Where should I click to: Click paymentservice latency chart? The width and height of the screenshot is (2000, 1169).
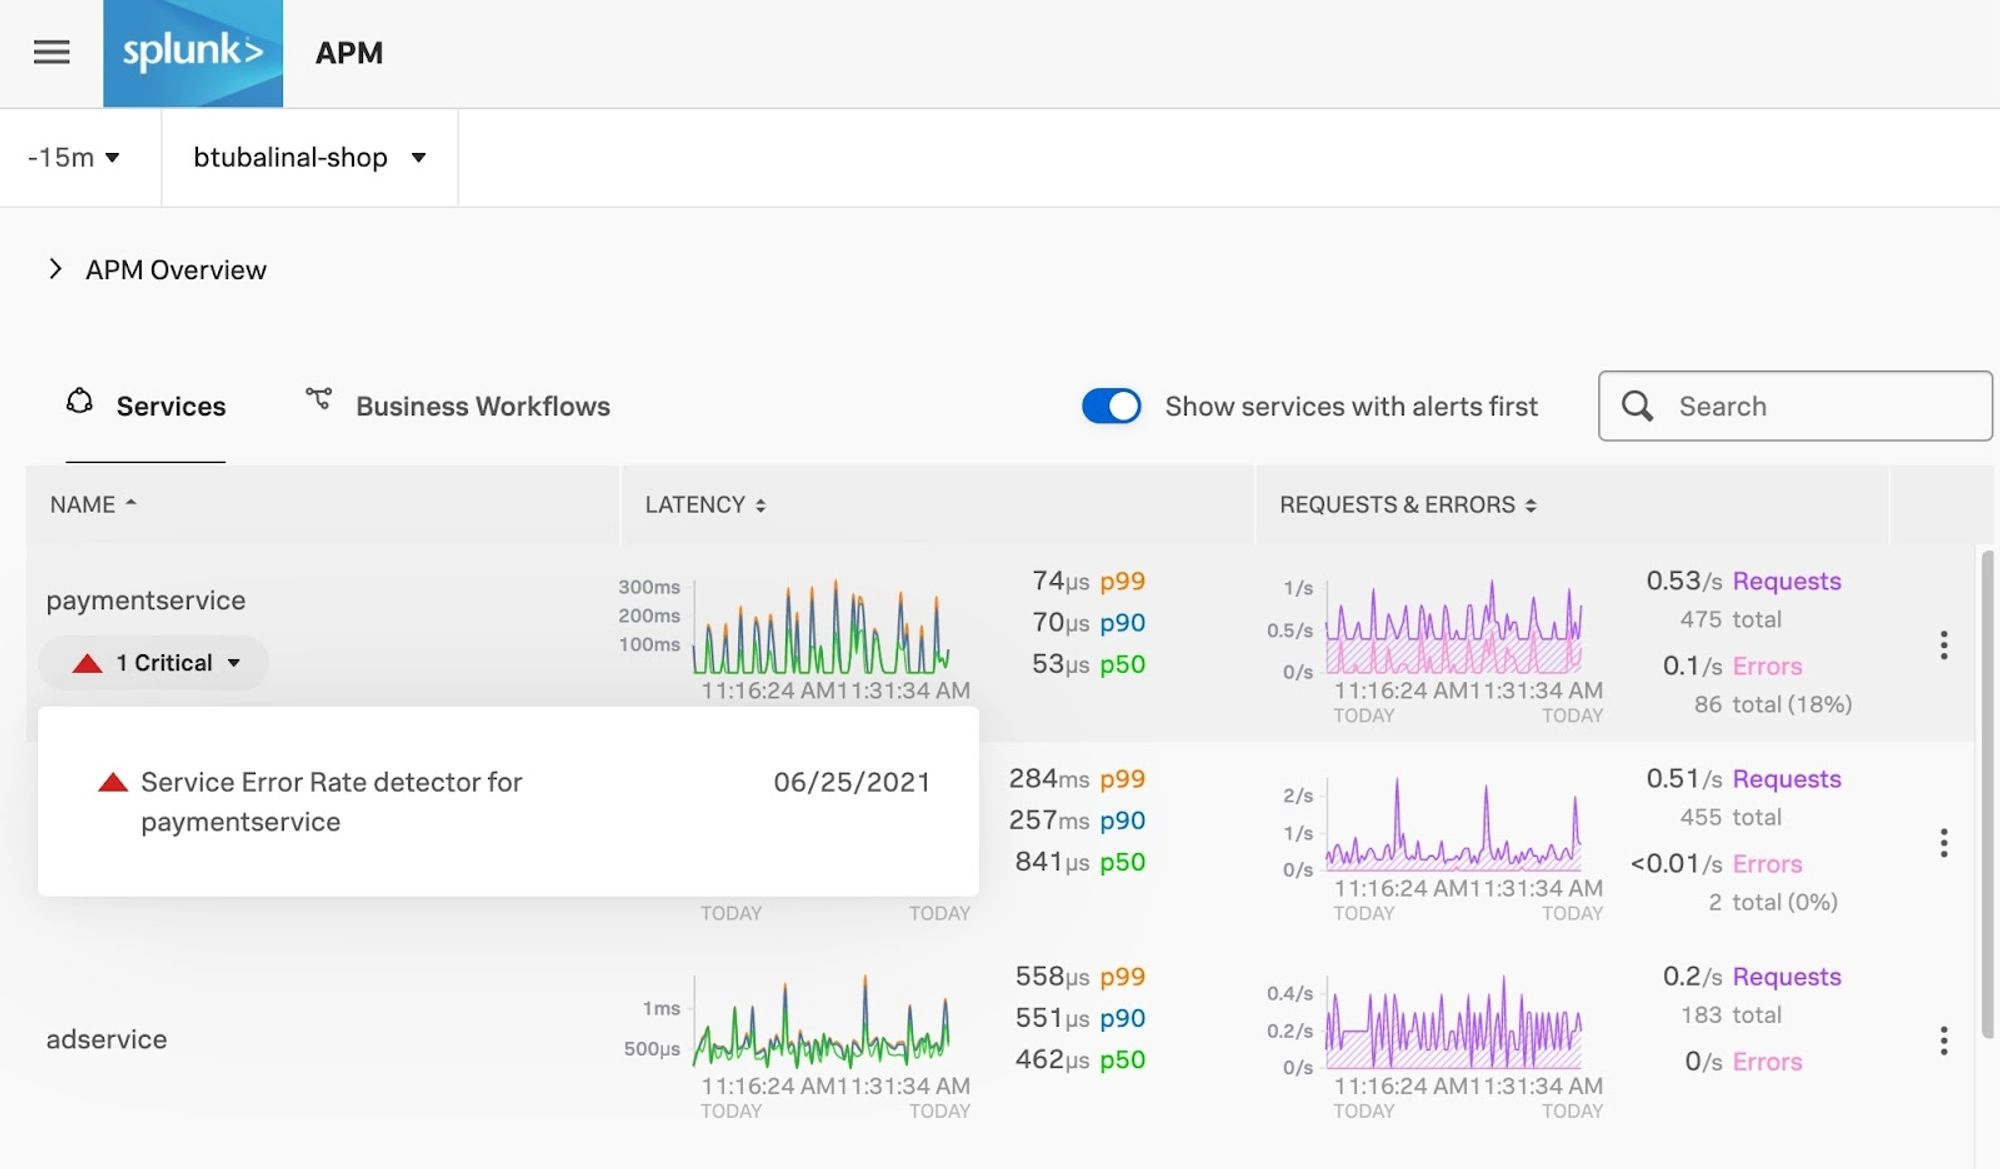coord(821,626)
